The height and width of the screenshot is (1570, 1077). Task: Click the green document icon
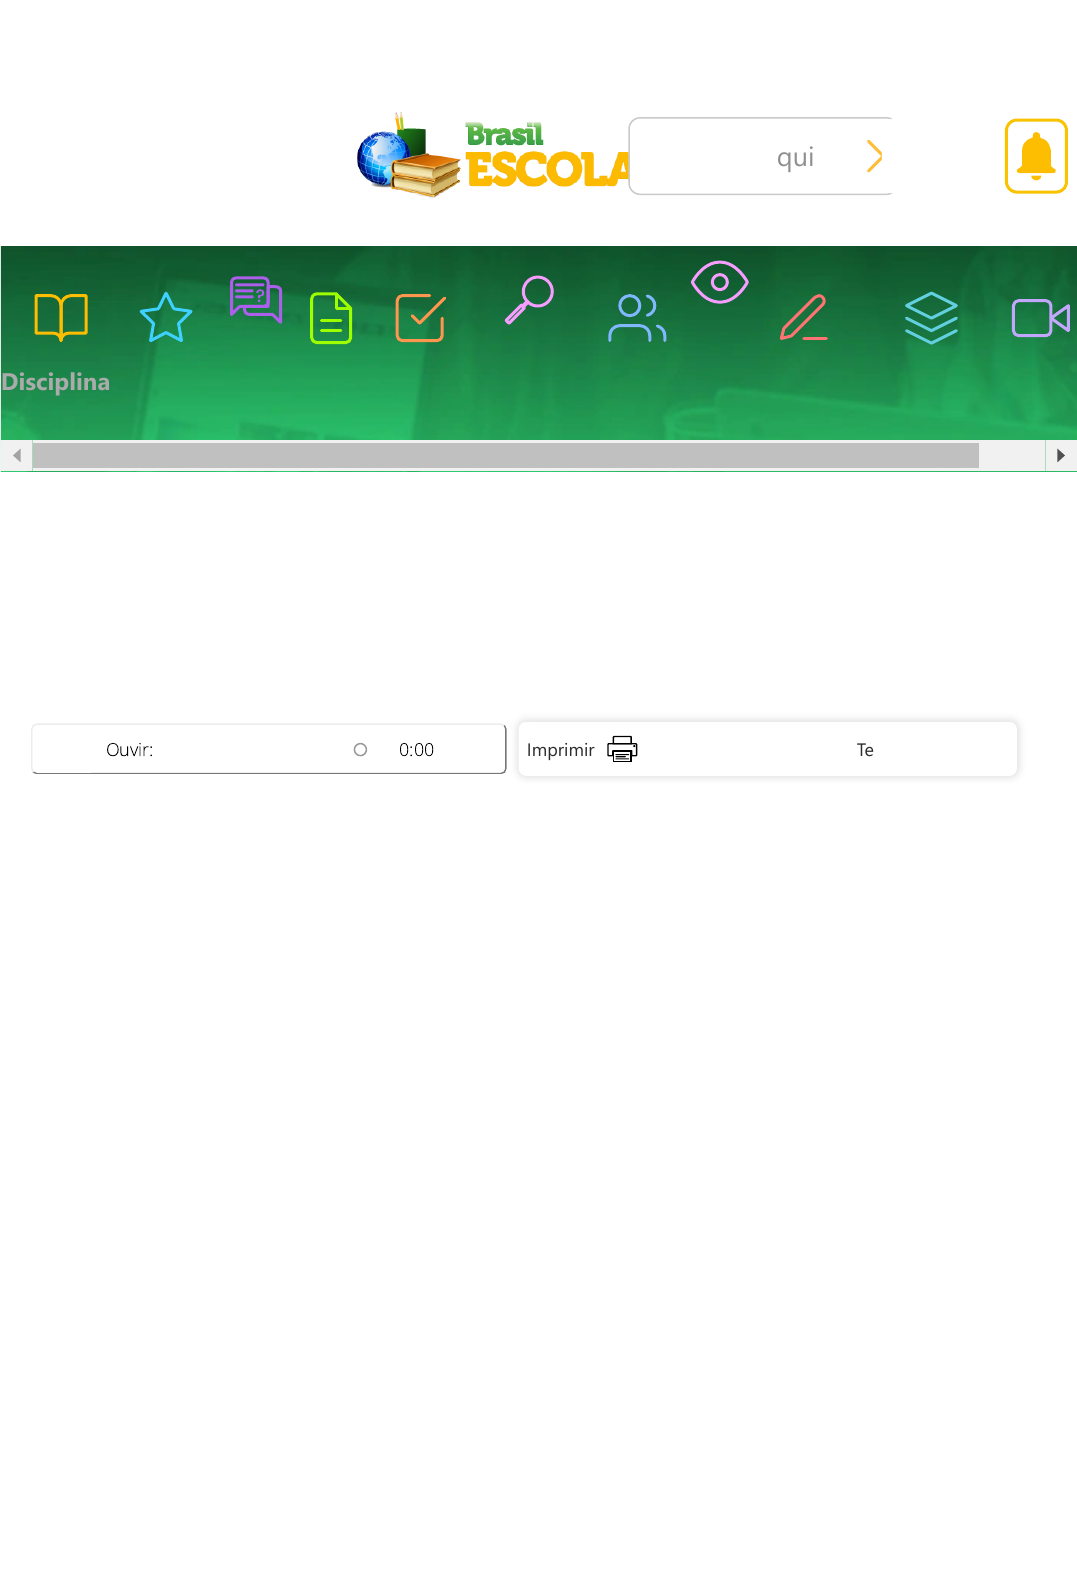click(x=331, y=318)
